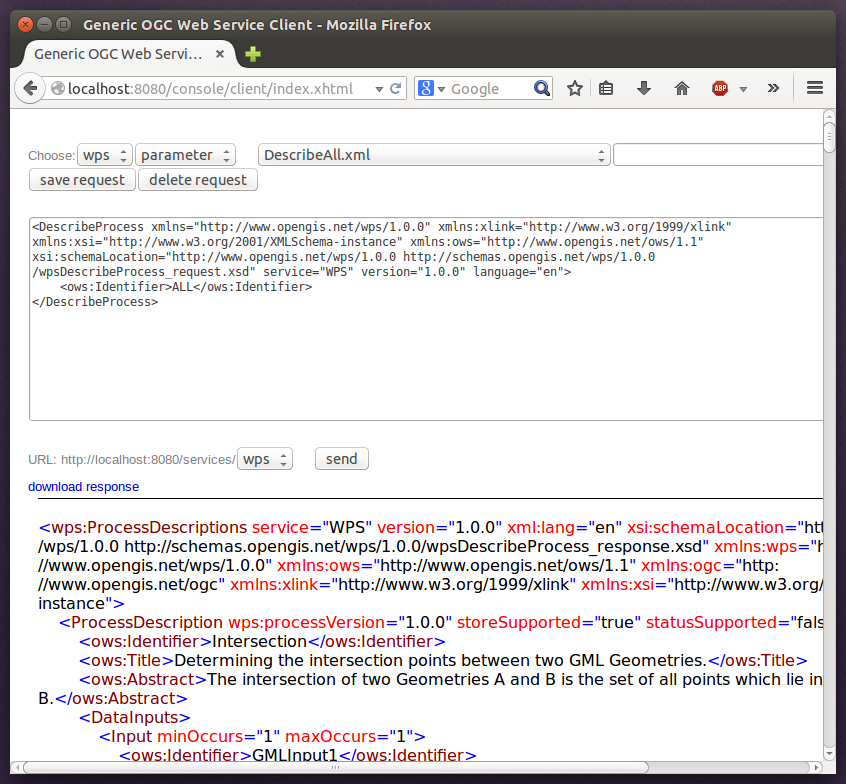This screenshot has height=784, width=846.
Task: Reload the page with the refresh icon
Action: (x=394, y=88)
